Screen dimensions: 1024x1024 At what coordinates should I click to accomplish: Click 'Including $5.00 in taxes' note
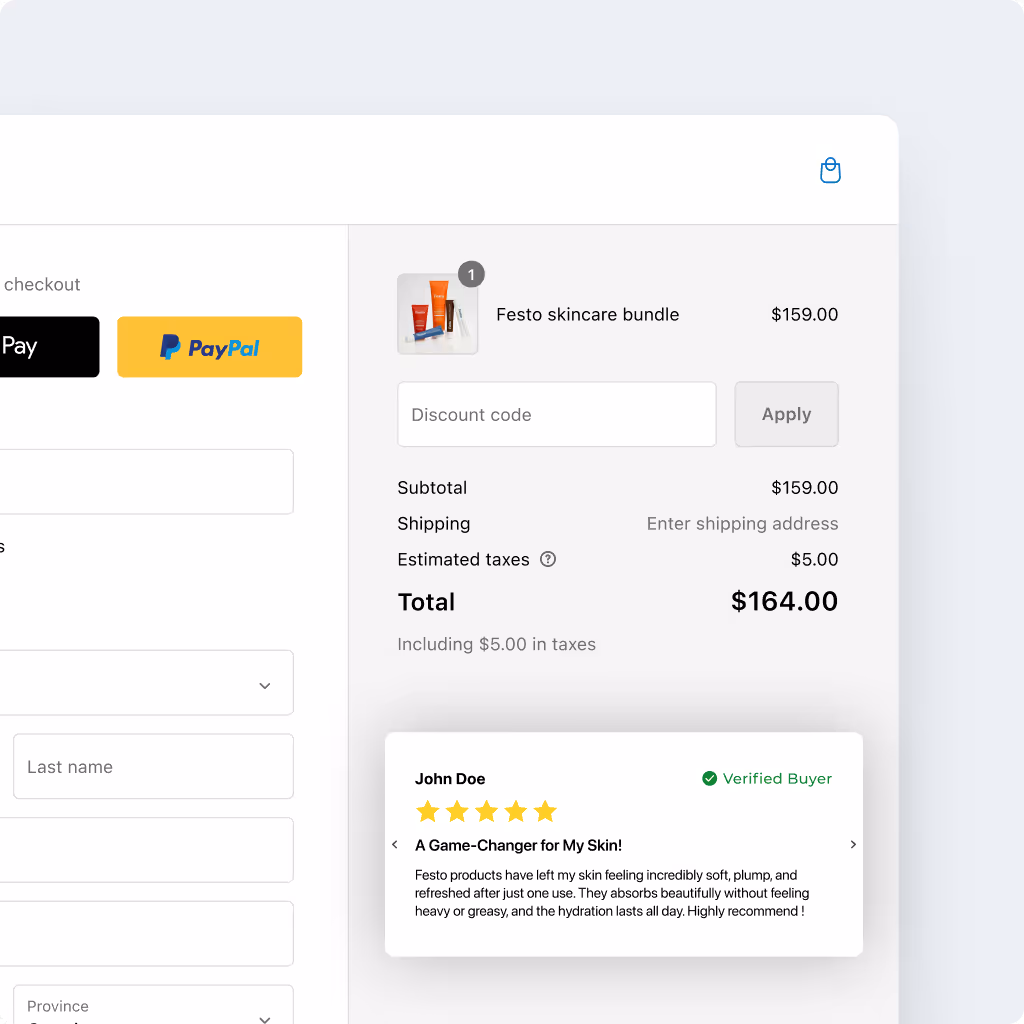click(x=496, y=645)
